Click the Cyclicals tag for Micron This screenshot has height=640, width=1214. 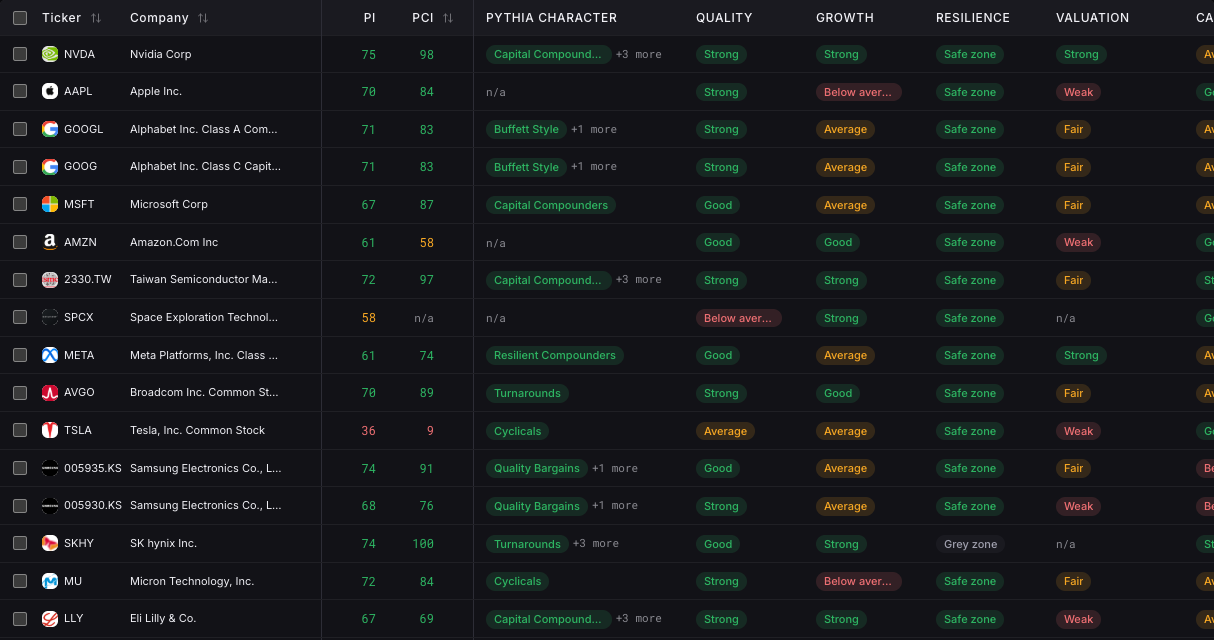517,581
